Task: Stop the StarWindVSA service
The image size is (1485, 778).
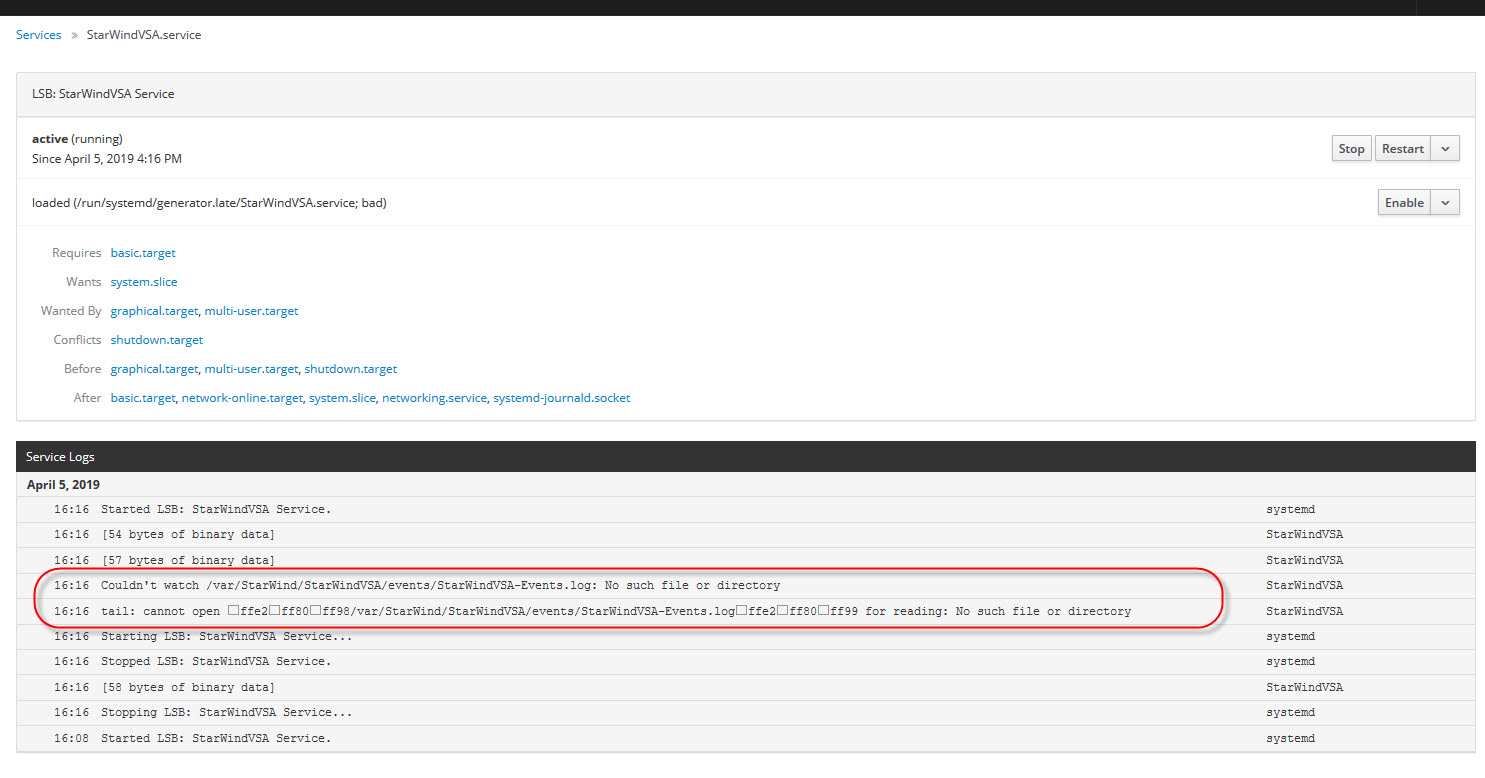Action: click(1351, 149)
